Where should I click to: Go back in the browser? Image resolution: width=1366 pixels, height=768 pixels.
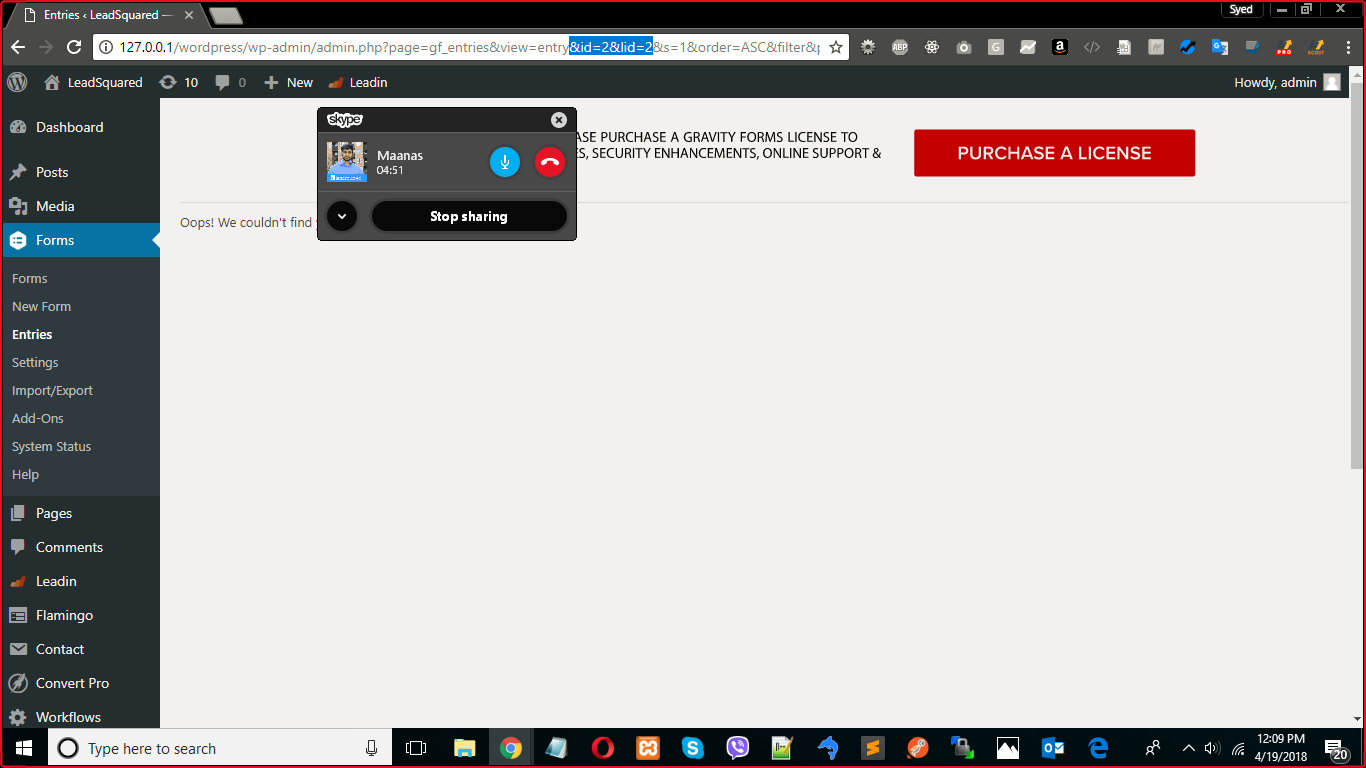(x=17, y=47)
